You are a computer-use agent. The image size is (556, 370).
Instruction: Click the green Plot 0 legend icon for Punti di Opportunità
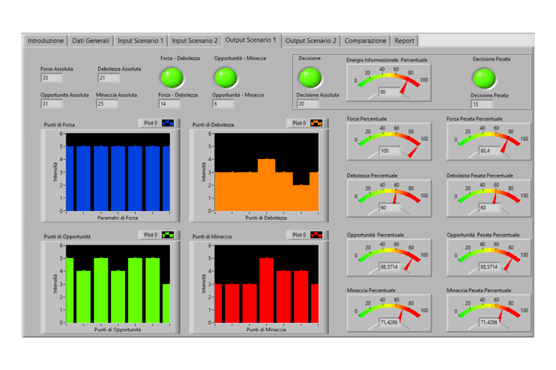168,235
